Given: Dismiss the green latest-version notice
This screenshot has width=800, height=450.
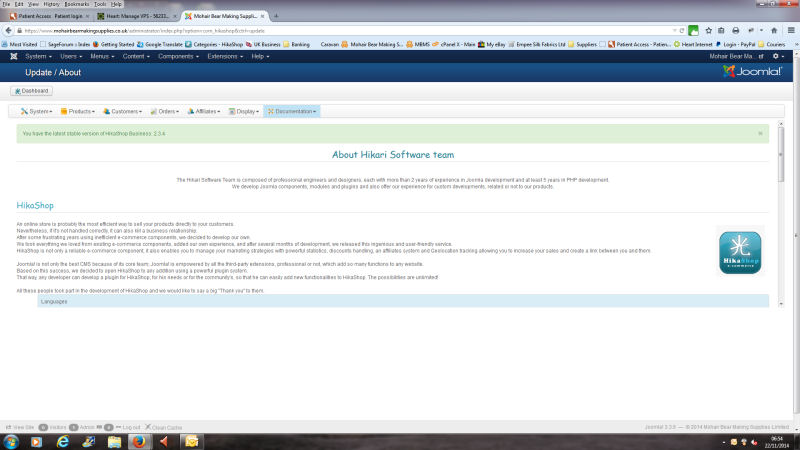Looking at the screenshot, I should tap(760, 134).
